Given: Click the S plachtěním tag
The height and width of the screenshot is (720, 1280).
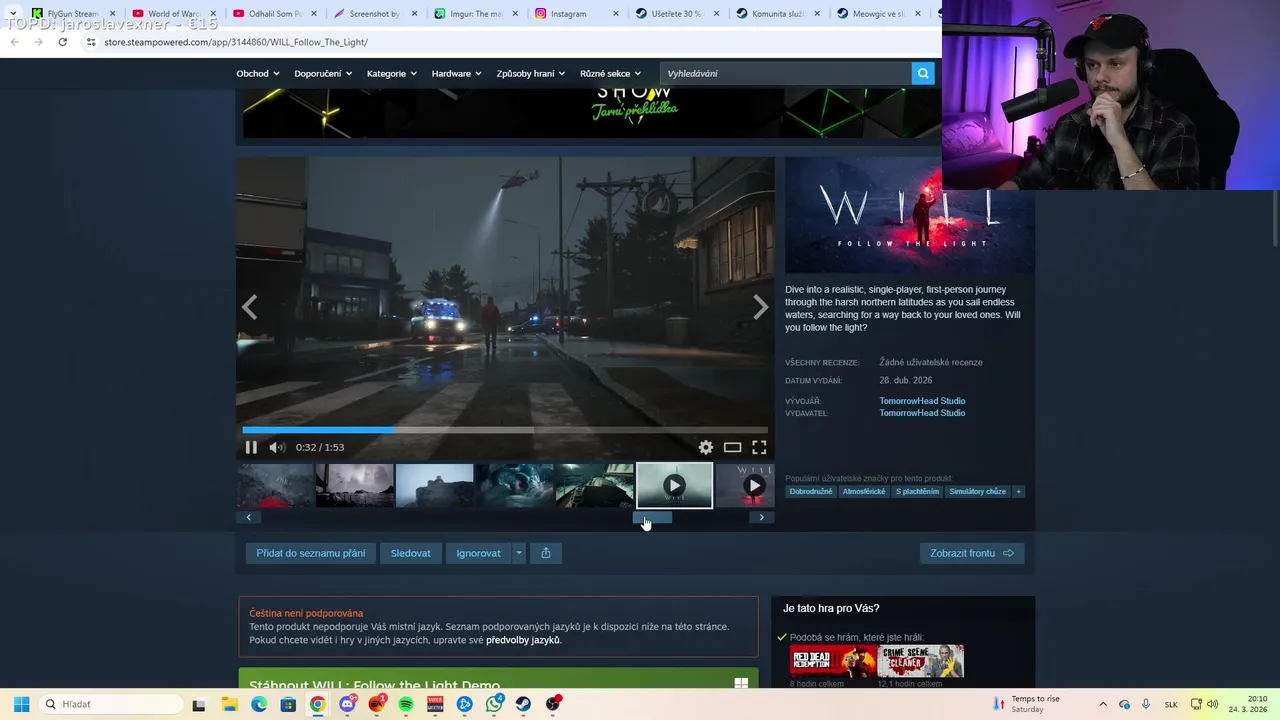Looking at the screenshot, I should [917, 491].
